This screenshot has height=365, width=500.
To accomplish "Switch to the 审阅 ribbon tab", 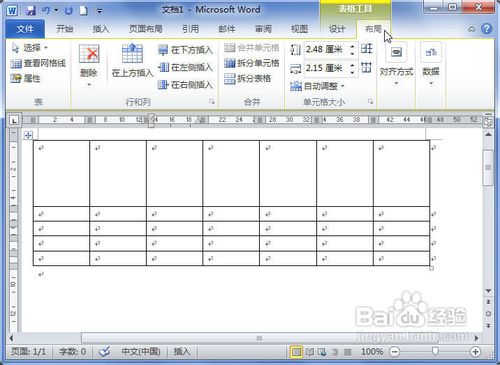I will [x=263, y=29].
